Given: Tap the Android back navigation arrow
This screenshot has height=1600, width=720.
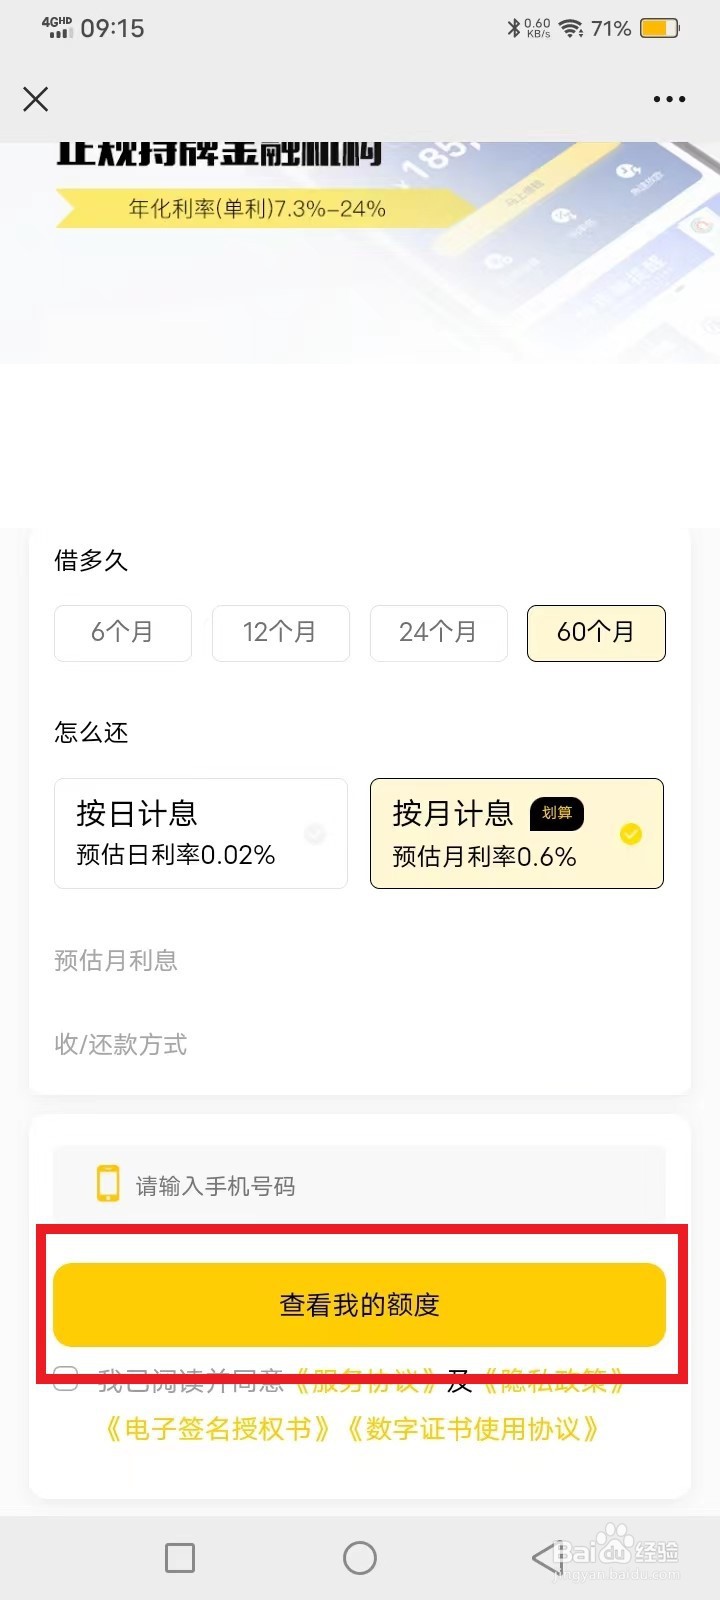Looking at the screenshot, I should [x=546, y=1557].
